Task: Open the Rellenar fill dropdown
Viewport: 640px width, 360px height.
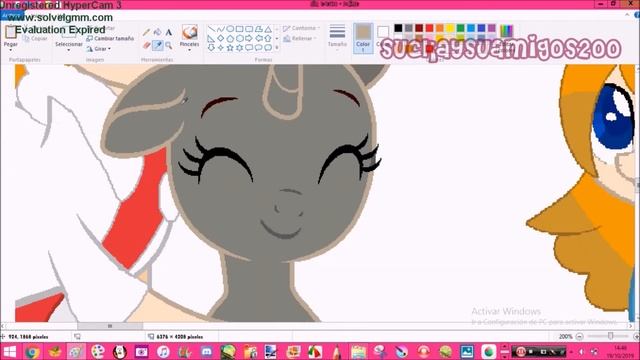Action: [x=300, y=39]
